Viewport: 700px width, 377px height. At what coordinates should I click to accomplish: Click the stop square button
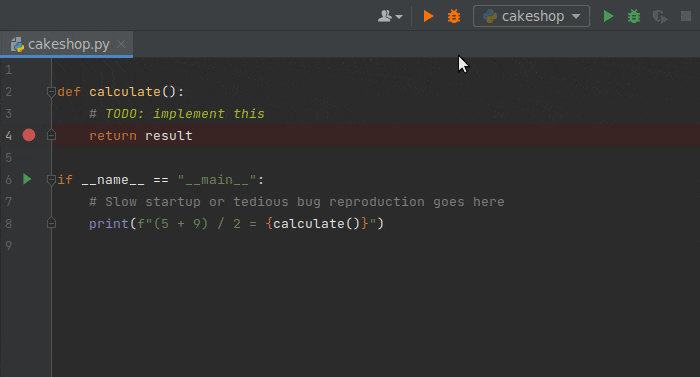(x=686, y=17)
